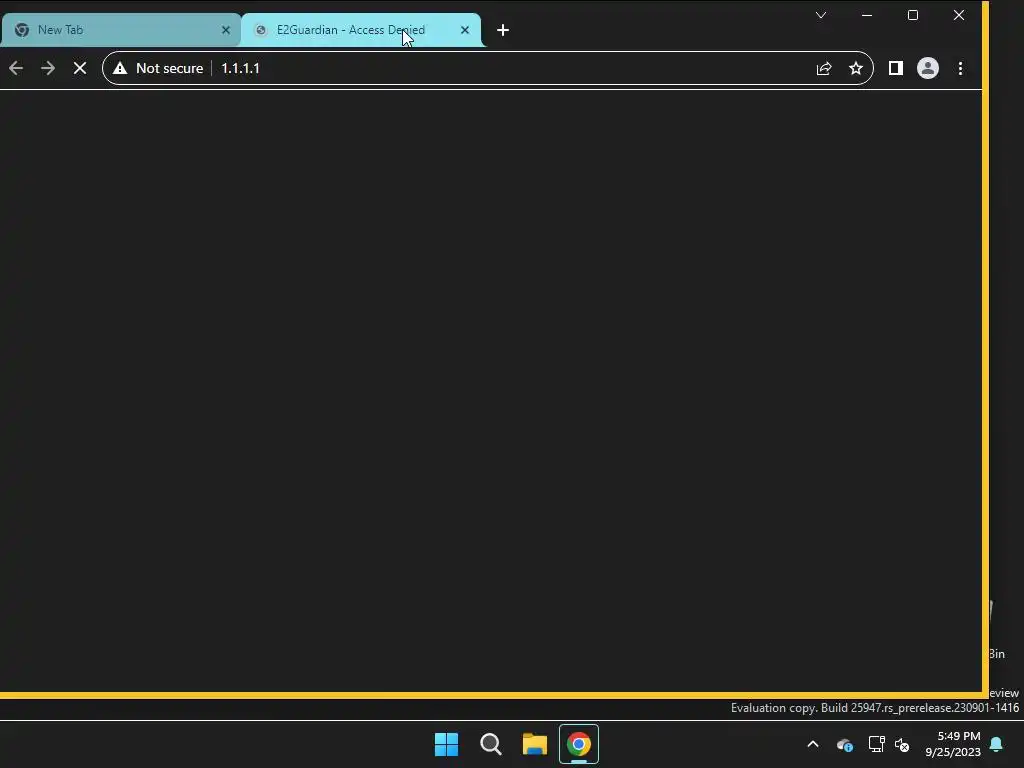Select the E2Guardian - Access Denied tab
Image resolution: width=1024 pixels, height=768 pixels.
pos(360,30)
